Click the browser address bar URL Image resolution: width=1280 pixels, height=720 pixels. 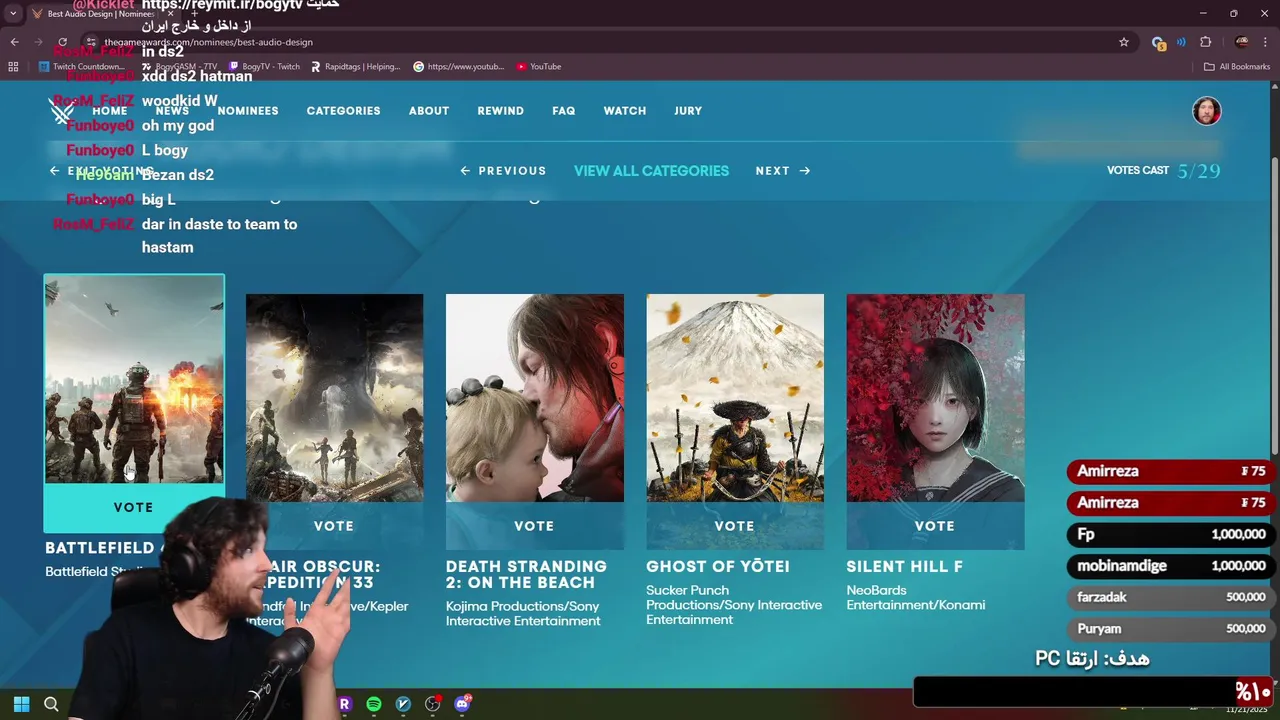[209, 42]
